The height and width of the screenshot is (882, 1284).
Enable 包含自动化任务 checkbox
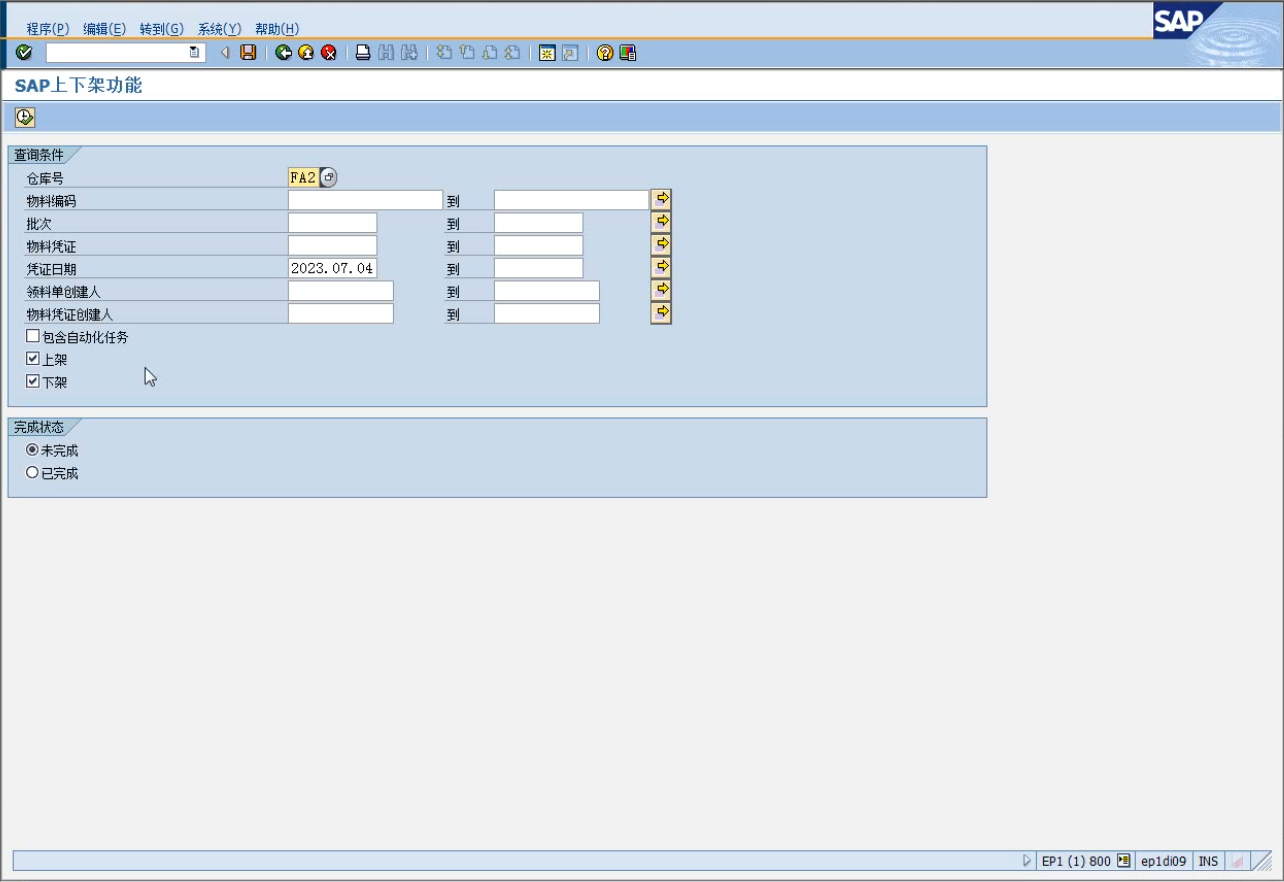[33, 337]
